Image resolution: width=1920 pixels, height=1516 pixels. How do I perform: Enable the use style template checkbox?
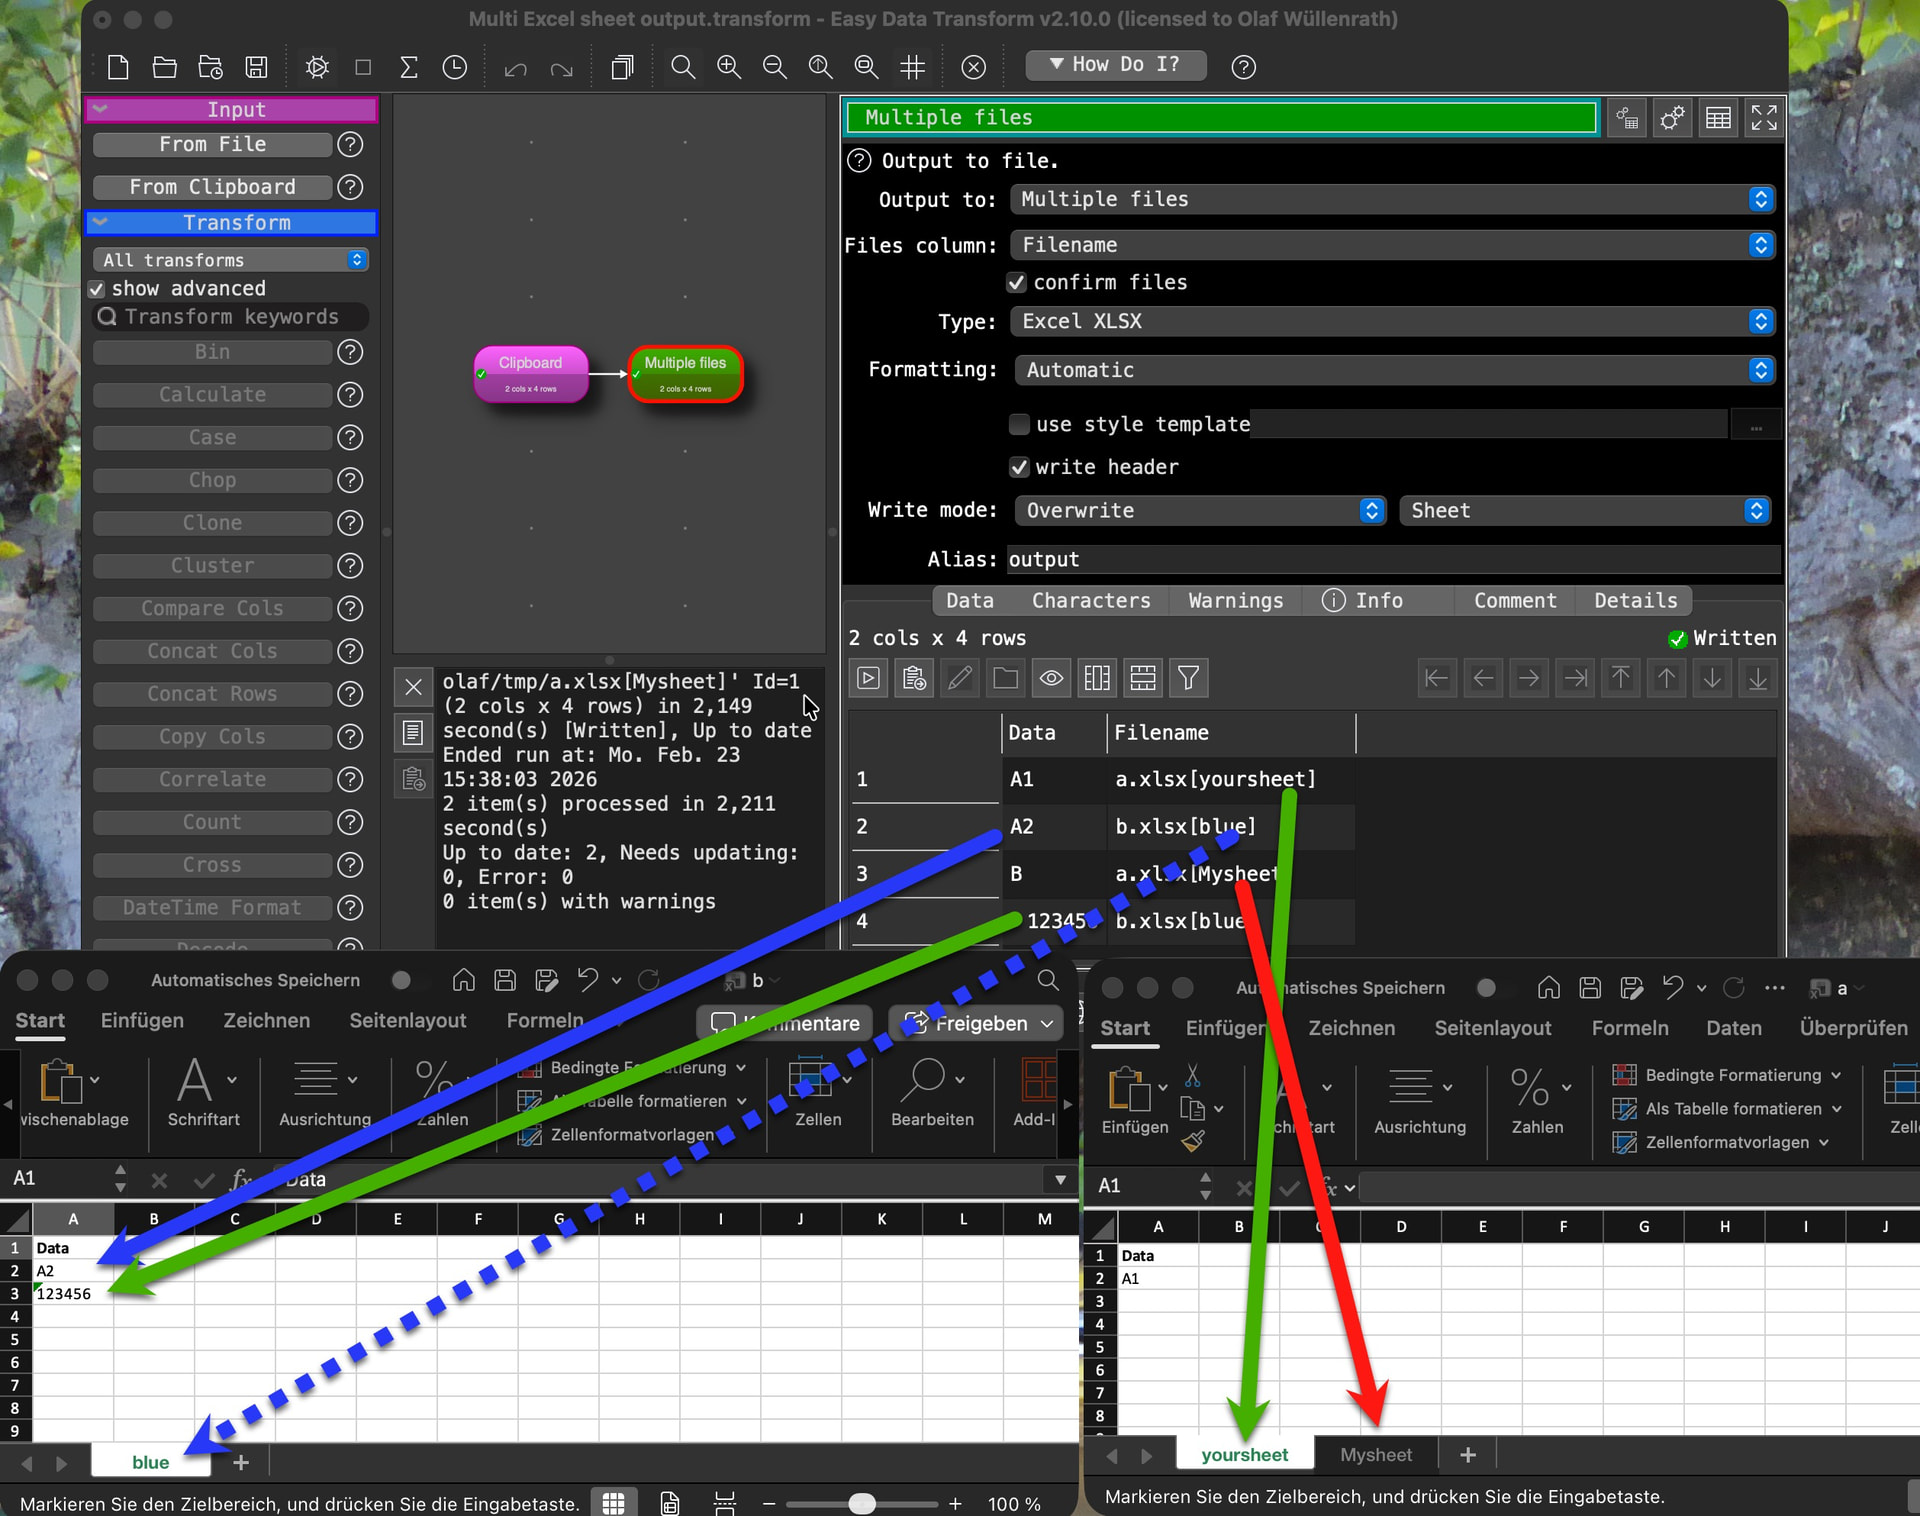1019,424
